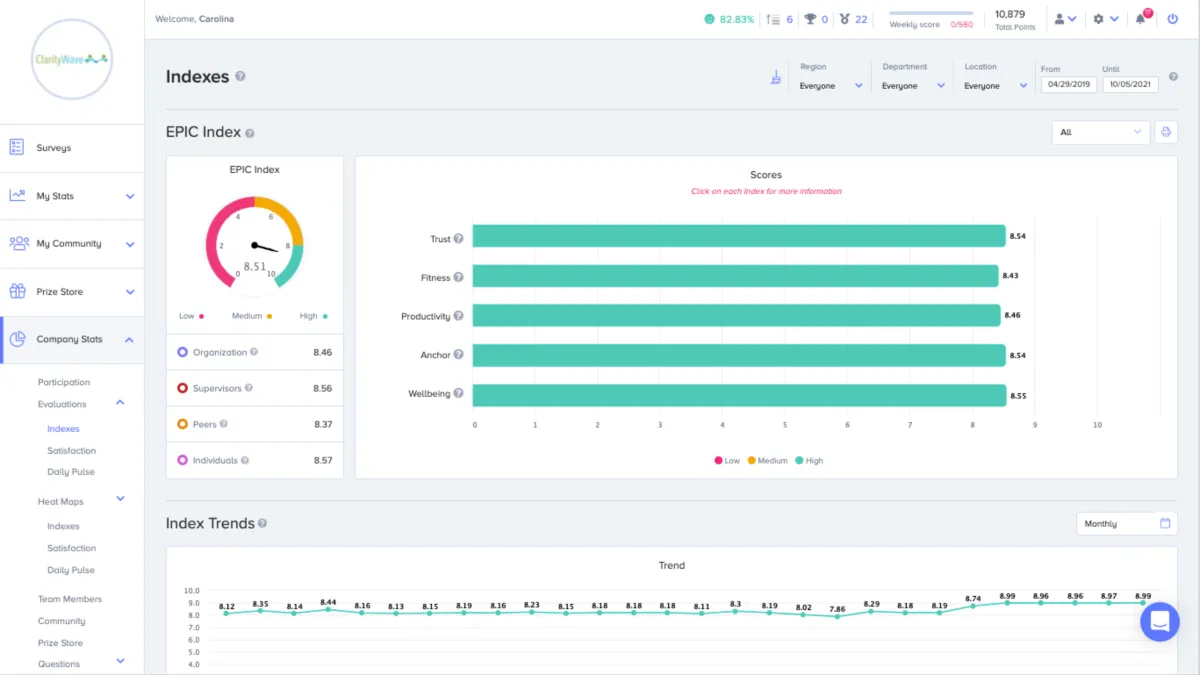
Task: Open the chat bubble widget
Action: click(x=1159, y=622)
